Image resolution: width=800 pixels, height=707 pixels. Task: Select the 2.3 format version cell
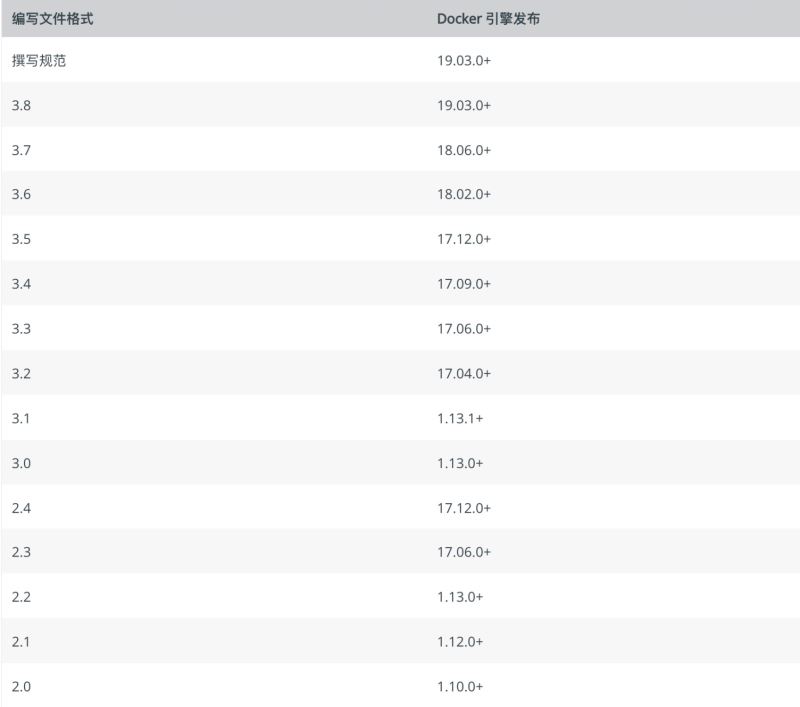tap(21, 552)
